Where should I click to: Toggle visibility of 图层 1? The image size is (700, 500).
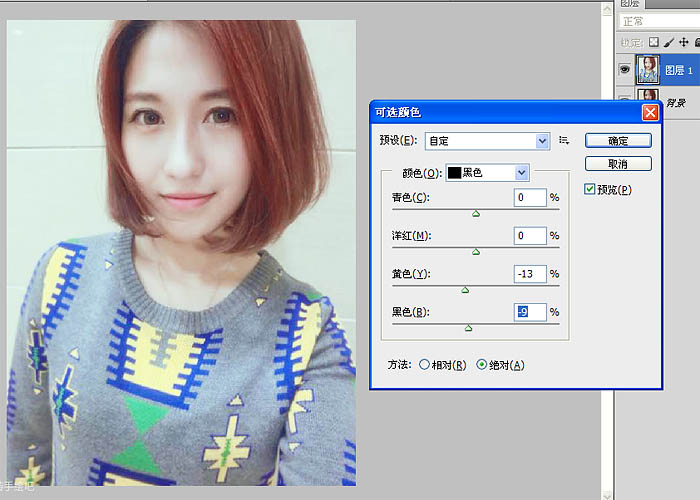(625, 69)
